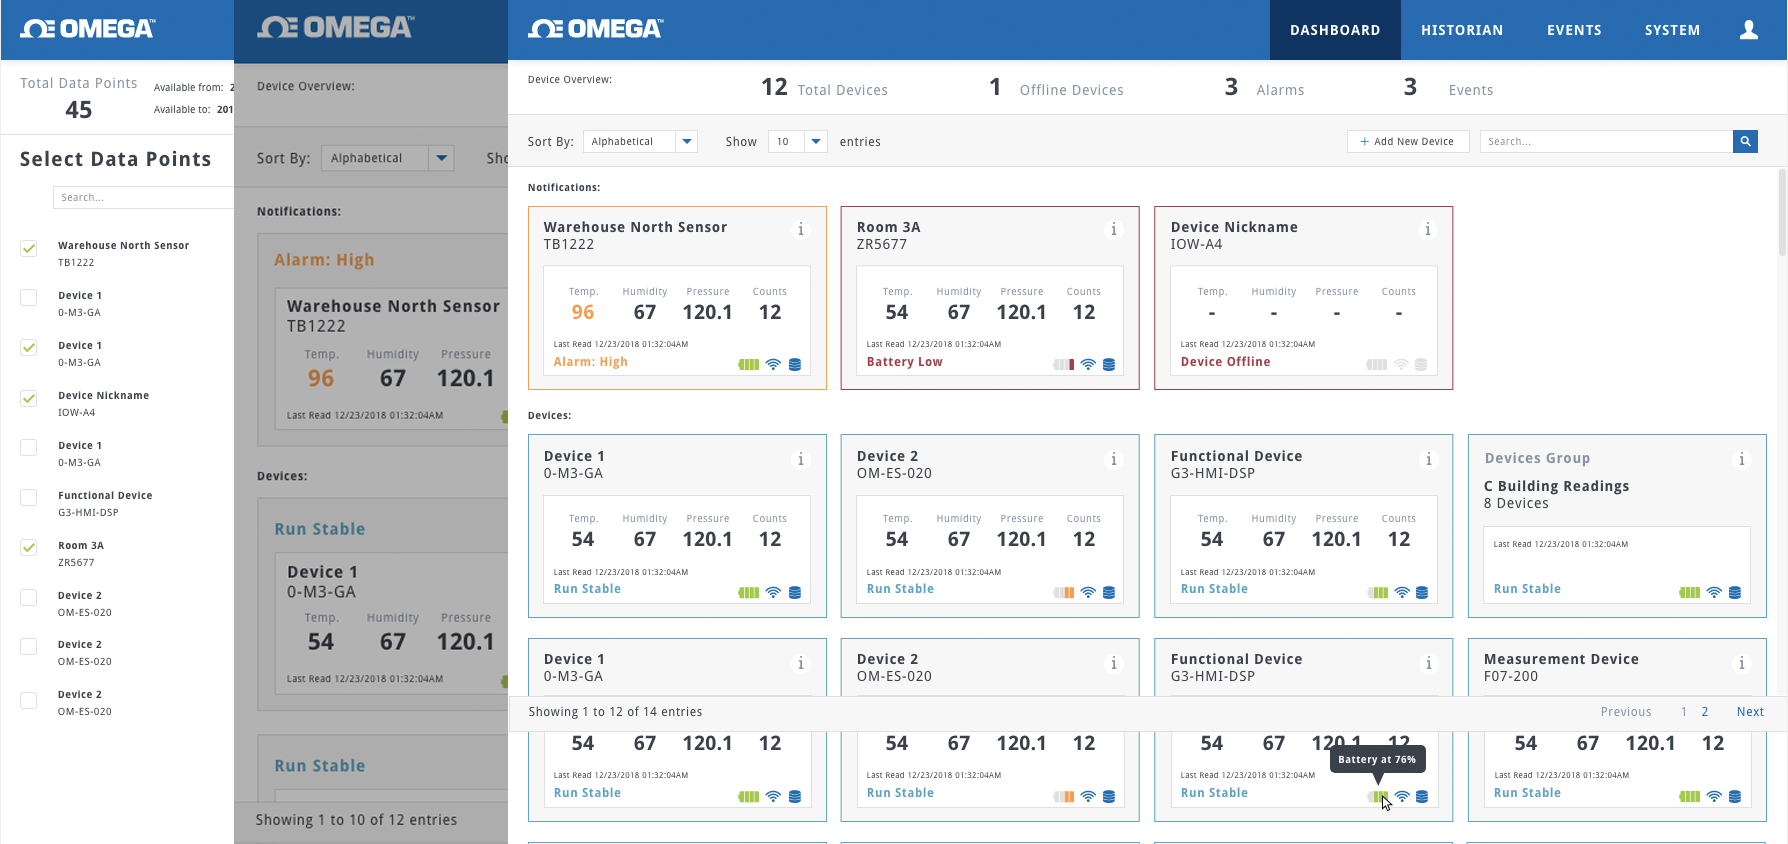The height and width of the screenshot is (844, 1788).
Task: Uncheck Warehouse North Sensor data point
Action: (x=29, y=249)
